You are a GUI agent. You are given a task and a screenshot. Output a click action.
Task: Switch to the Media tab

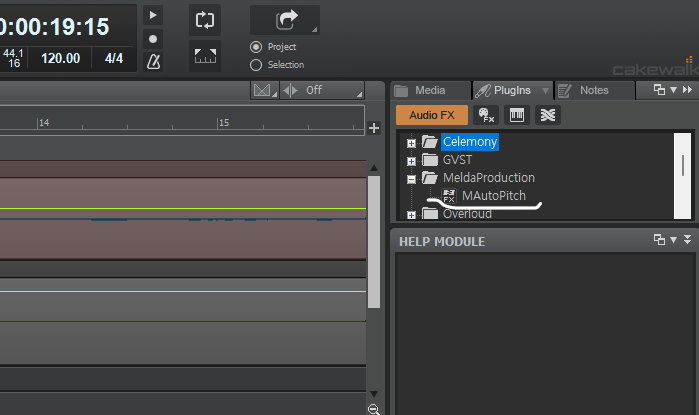pyautogui.click(x=430, y=90)
